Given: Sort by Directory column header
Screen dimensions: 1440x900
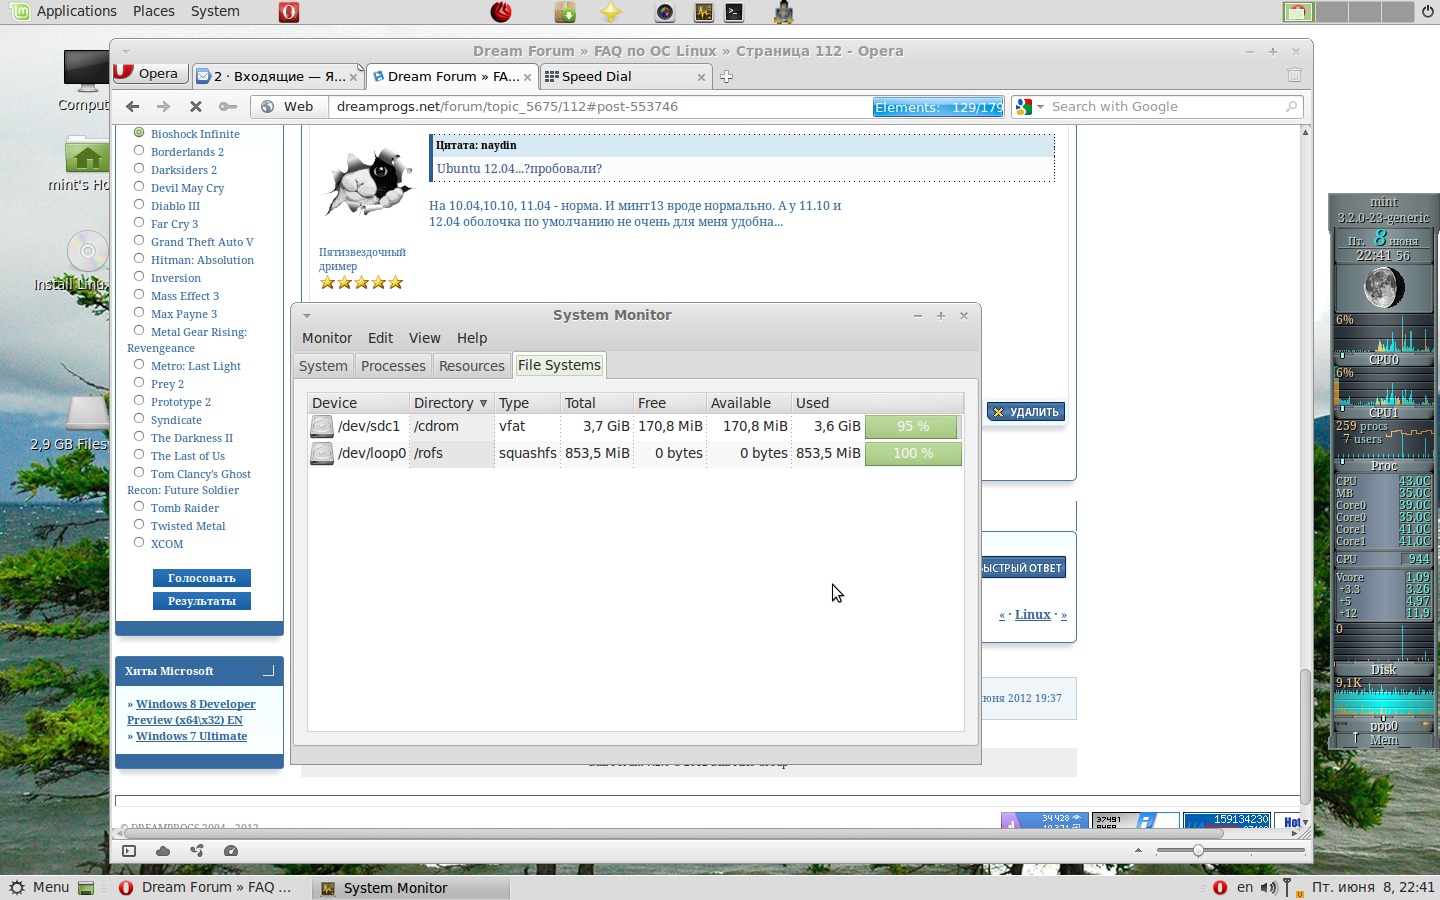Looking at the screenshot, I should pos(451,403).
